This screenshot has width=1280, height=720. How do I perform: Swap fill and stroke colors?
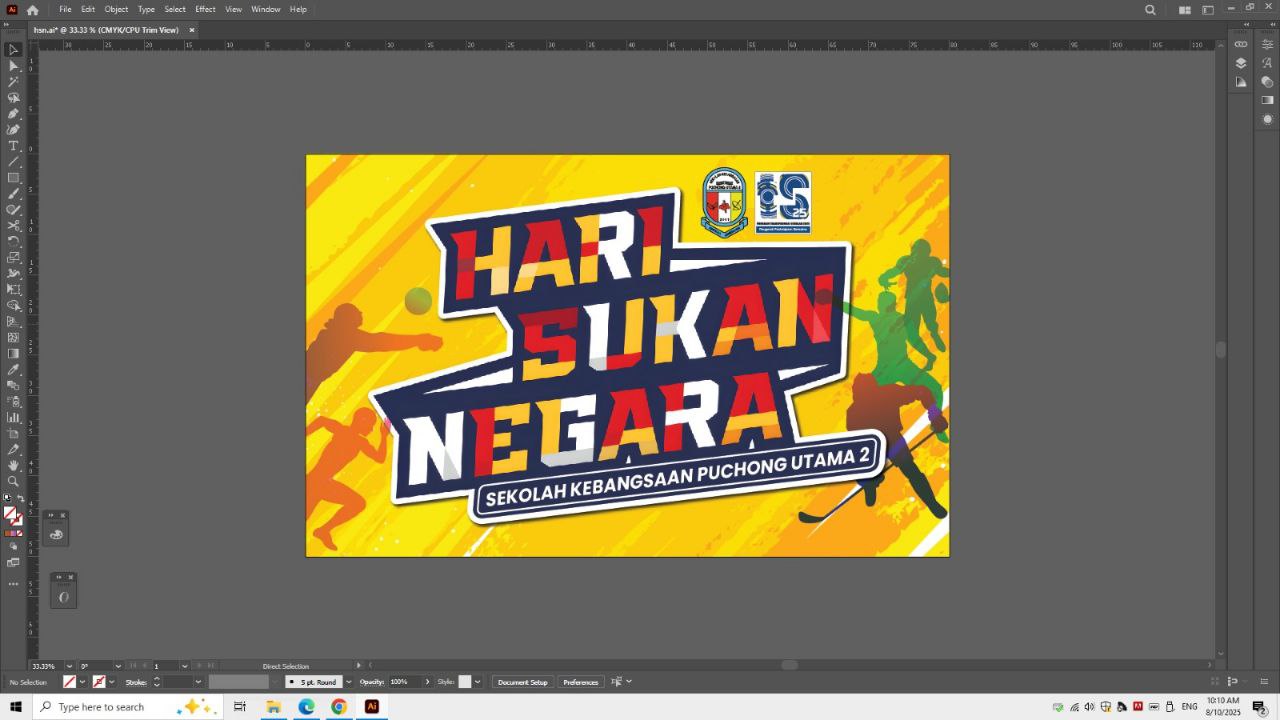(x=21, y=498)
